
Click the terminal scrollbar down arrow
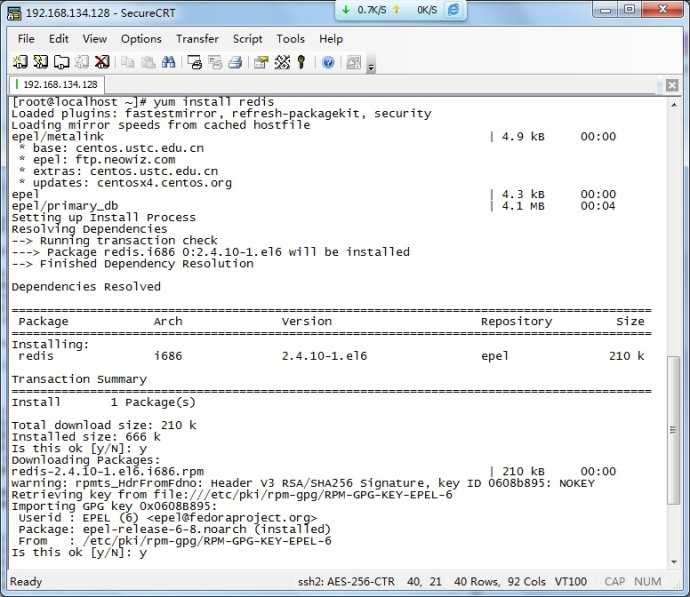pyautogui.click(x=674, y=562)
